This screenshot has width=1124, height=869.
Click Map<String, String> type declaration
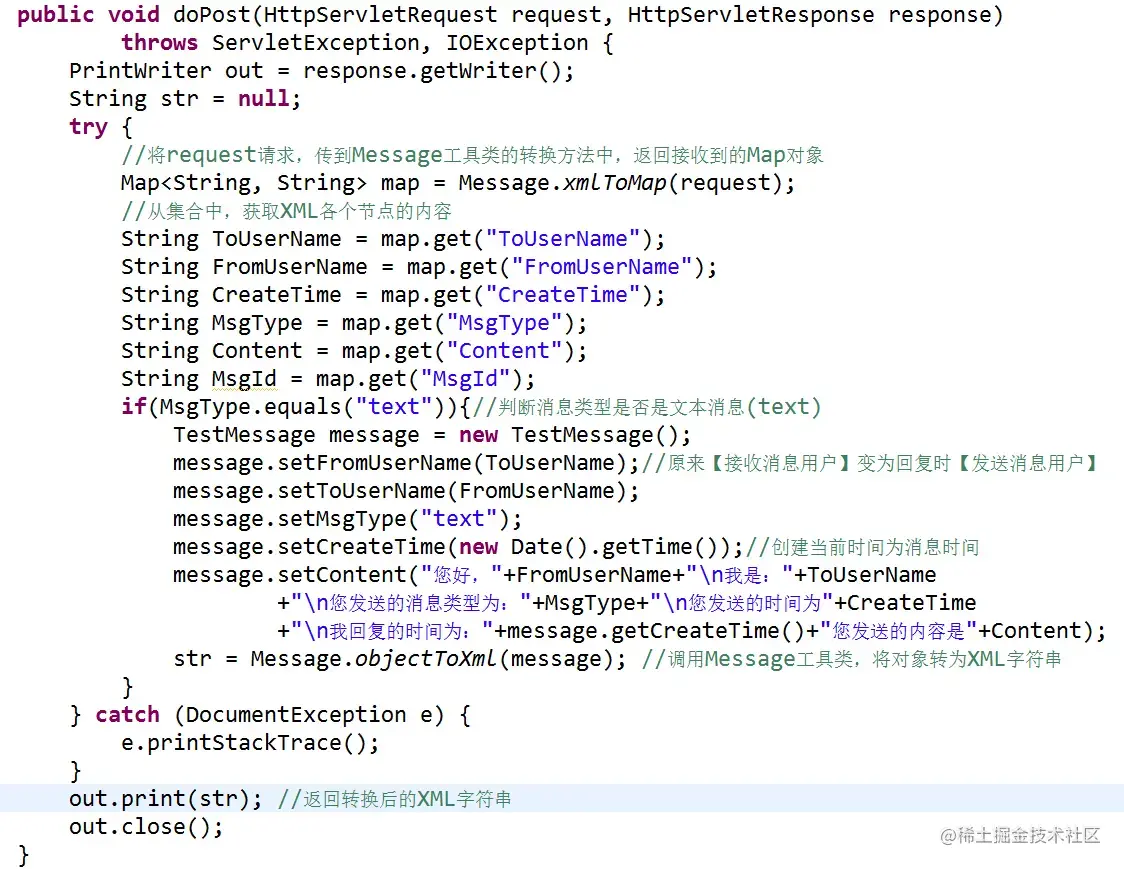pos(244,183)
